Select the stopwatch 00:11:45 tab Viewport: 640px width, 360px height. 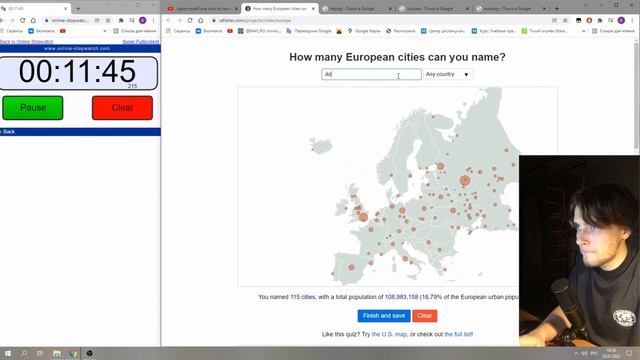(x=35, y=9)
